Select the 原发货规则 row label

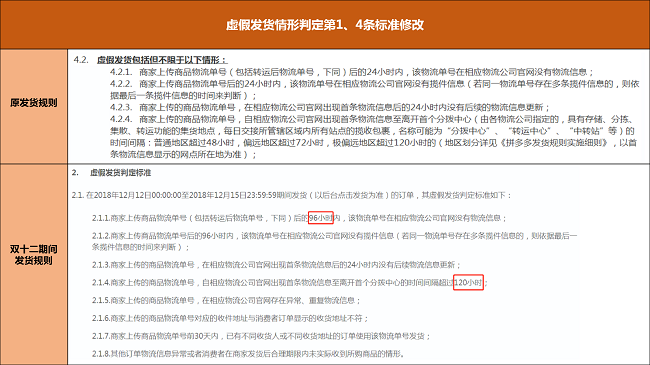coord(34,103)
